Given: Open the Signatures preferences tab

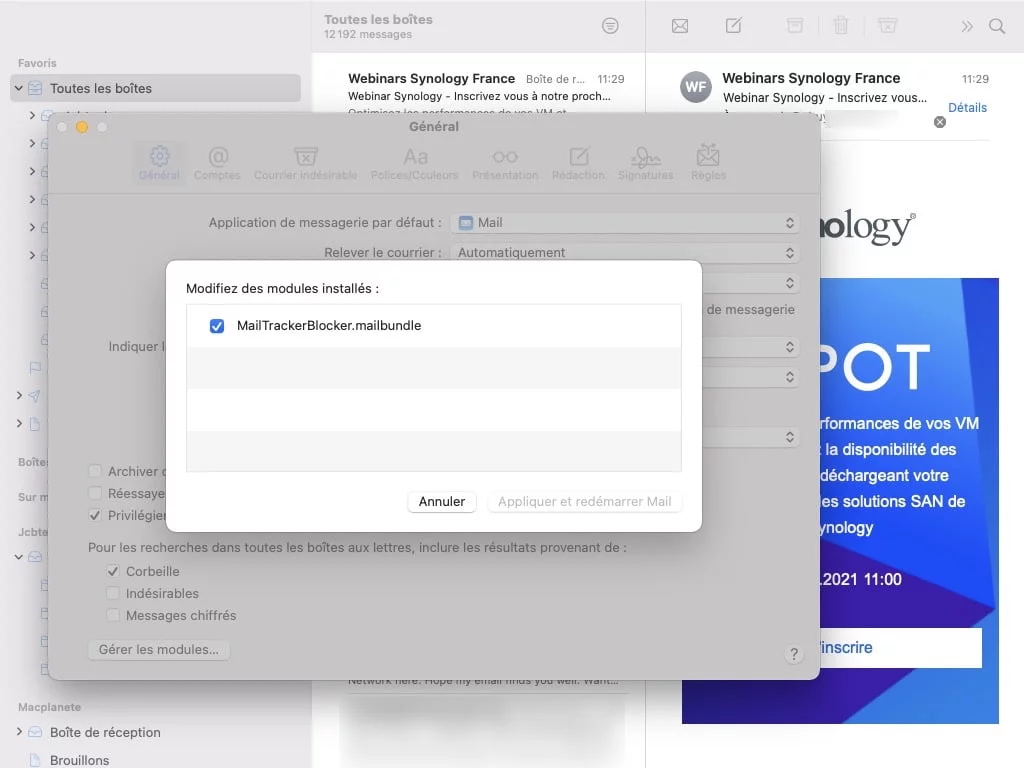Looking at the screenshot, I should [645, 163].
